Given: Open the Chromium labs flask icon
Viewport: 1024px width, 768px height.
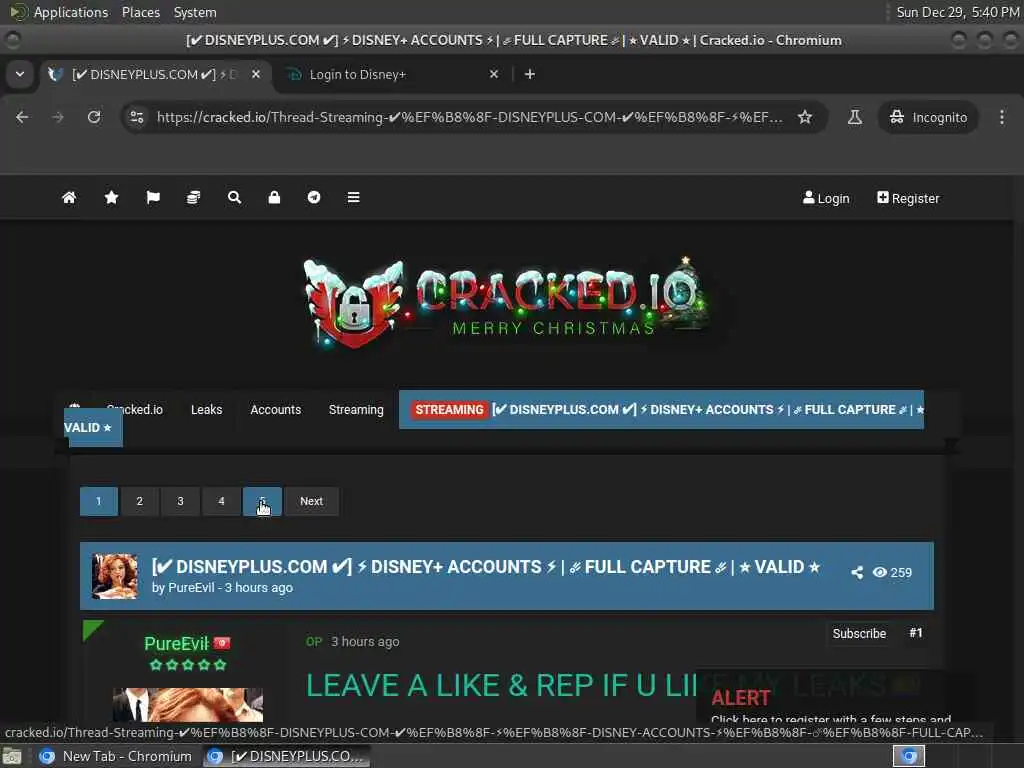Looking at the screenshot, I should click(x=854, y=117).
